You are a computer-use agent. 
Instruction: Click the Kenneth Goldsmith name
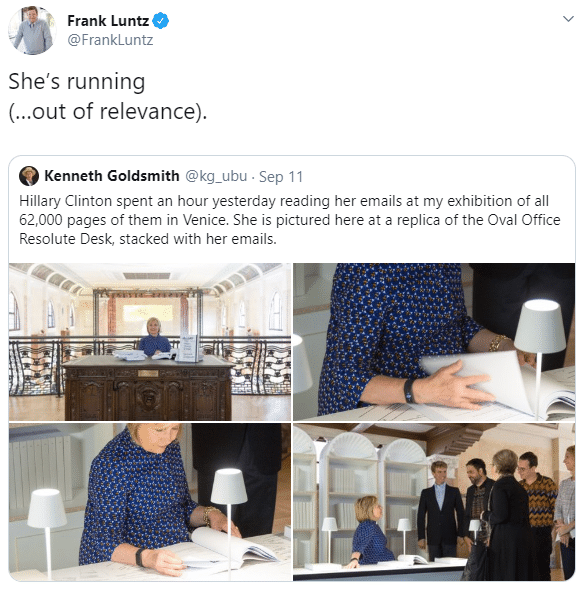tap(112, 176)
